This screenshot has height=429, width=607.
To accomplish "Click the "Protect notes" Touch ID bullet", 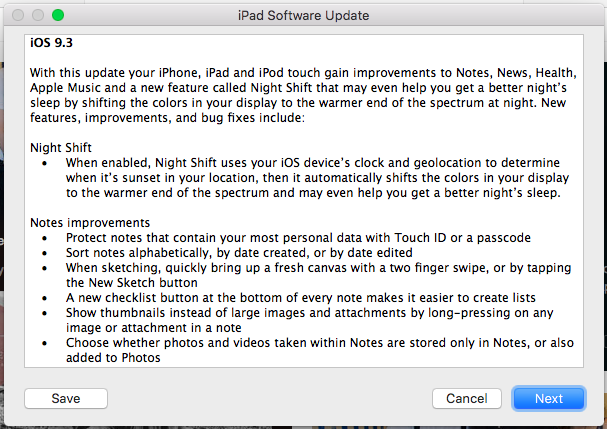I will [300, 238].
